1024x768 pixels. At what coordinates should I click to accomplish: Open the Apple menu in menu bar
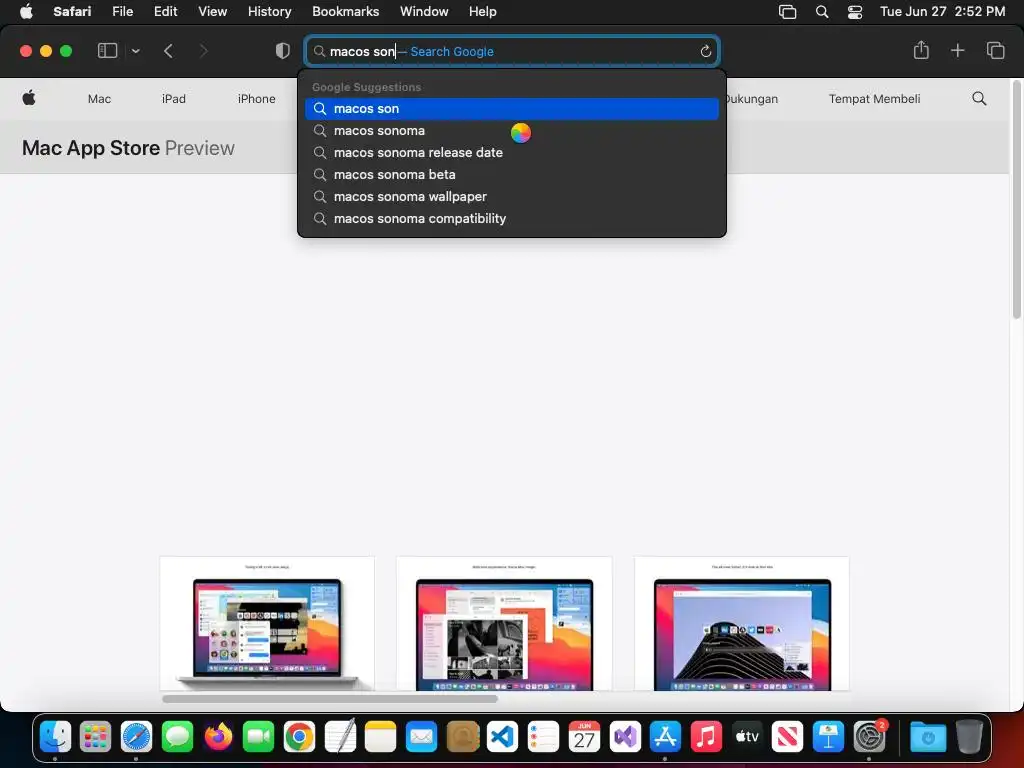click(x=26, y=11)
